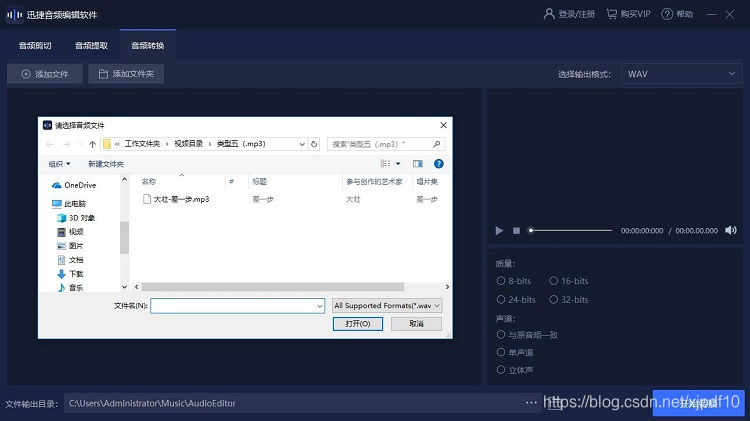Select 24-bits quality option
Image resolution: width=750 pixels, height=421 pixels.
[x=516, y=299]
